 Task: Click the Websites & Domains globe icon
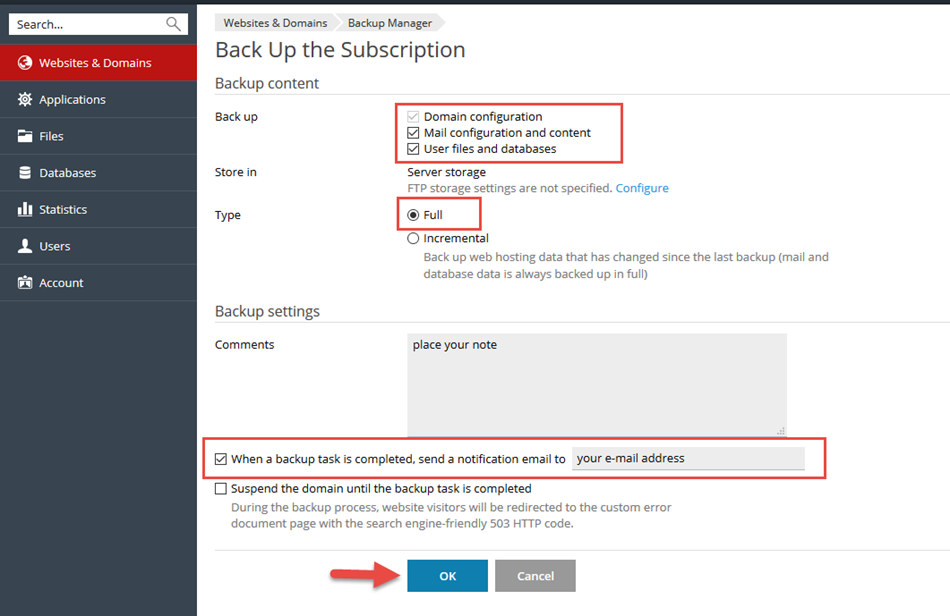coord(25,63)
